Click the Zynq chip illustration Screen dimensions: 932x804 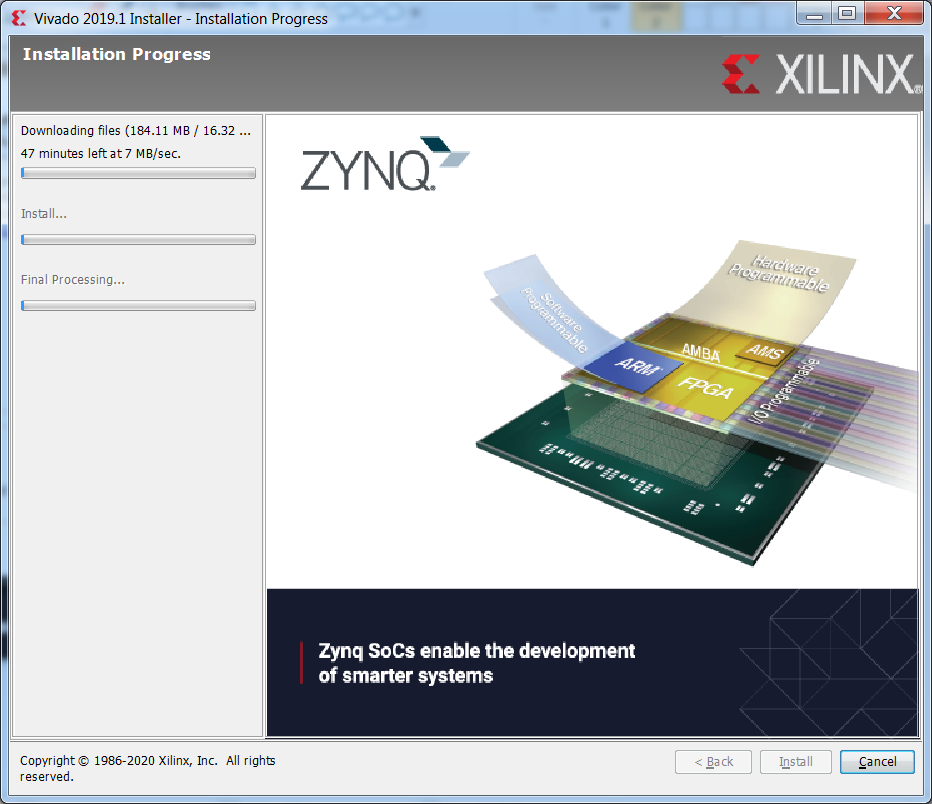695,404
